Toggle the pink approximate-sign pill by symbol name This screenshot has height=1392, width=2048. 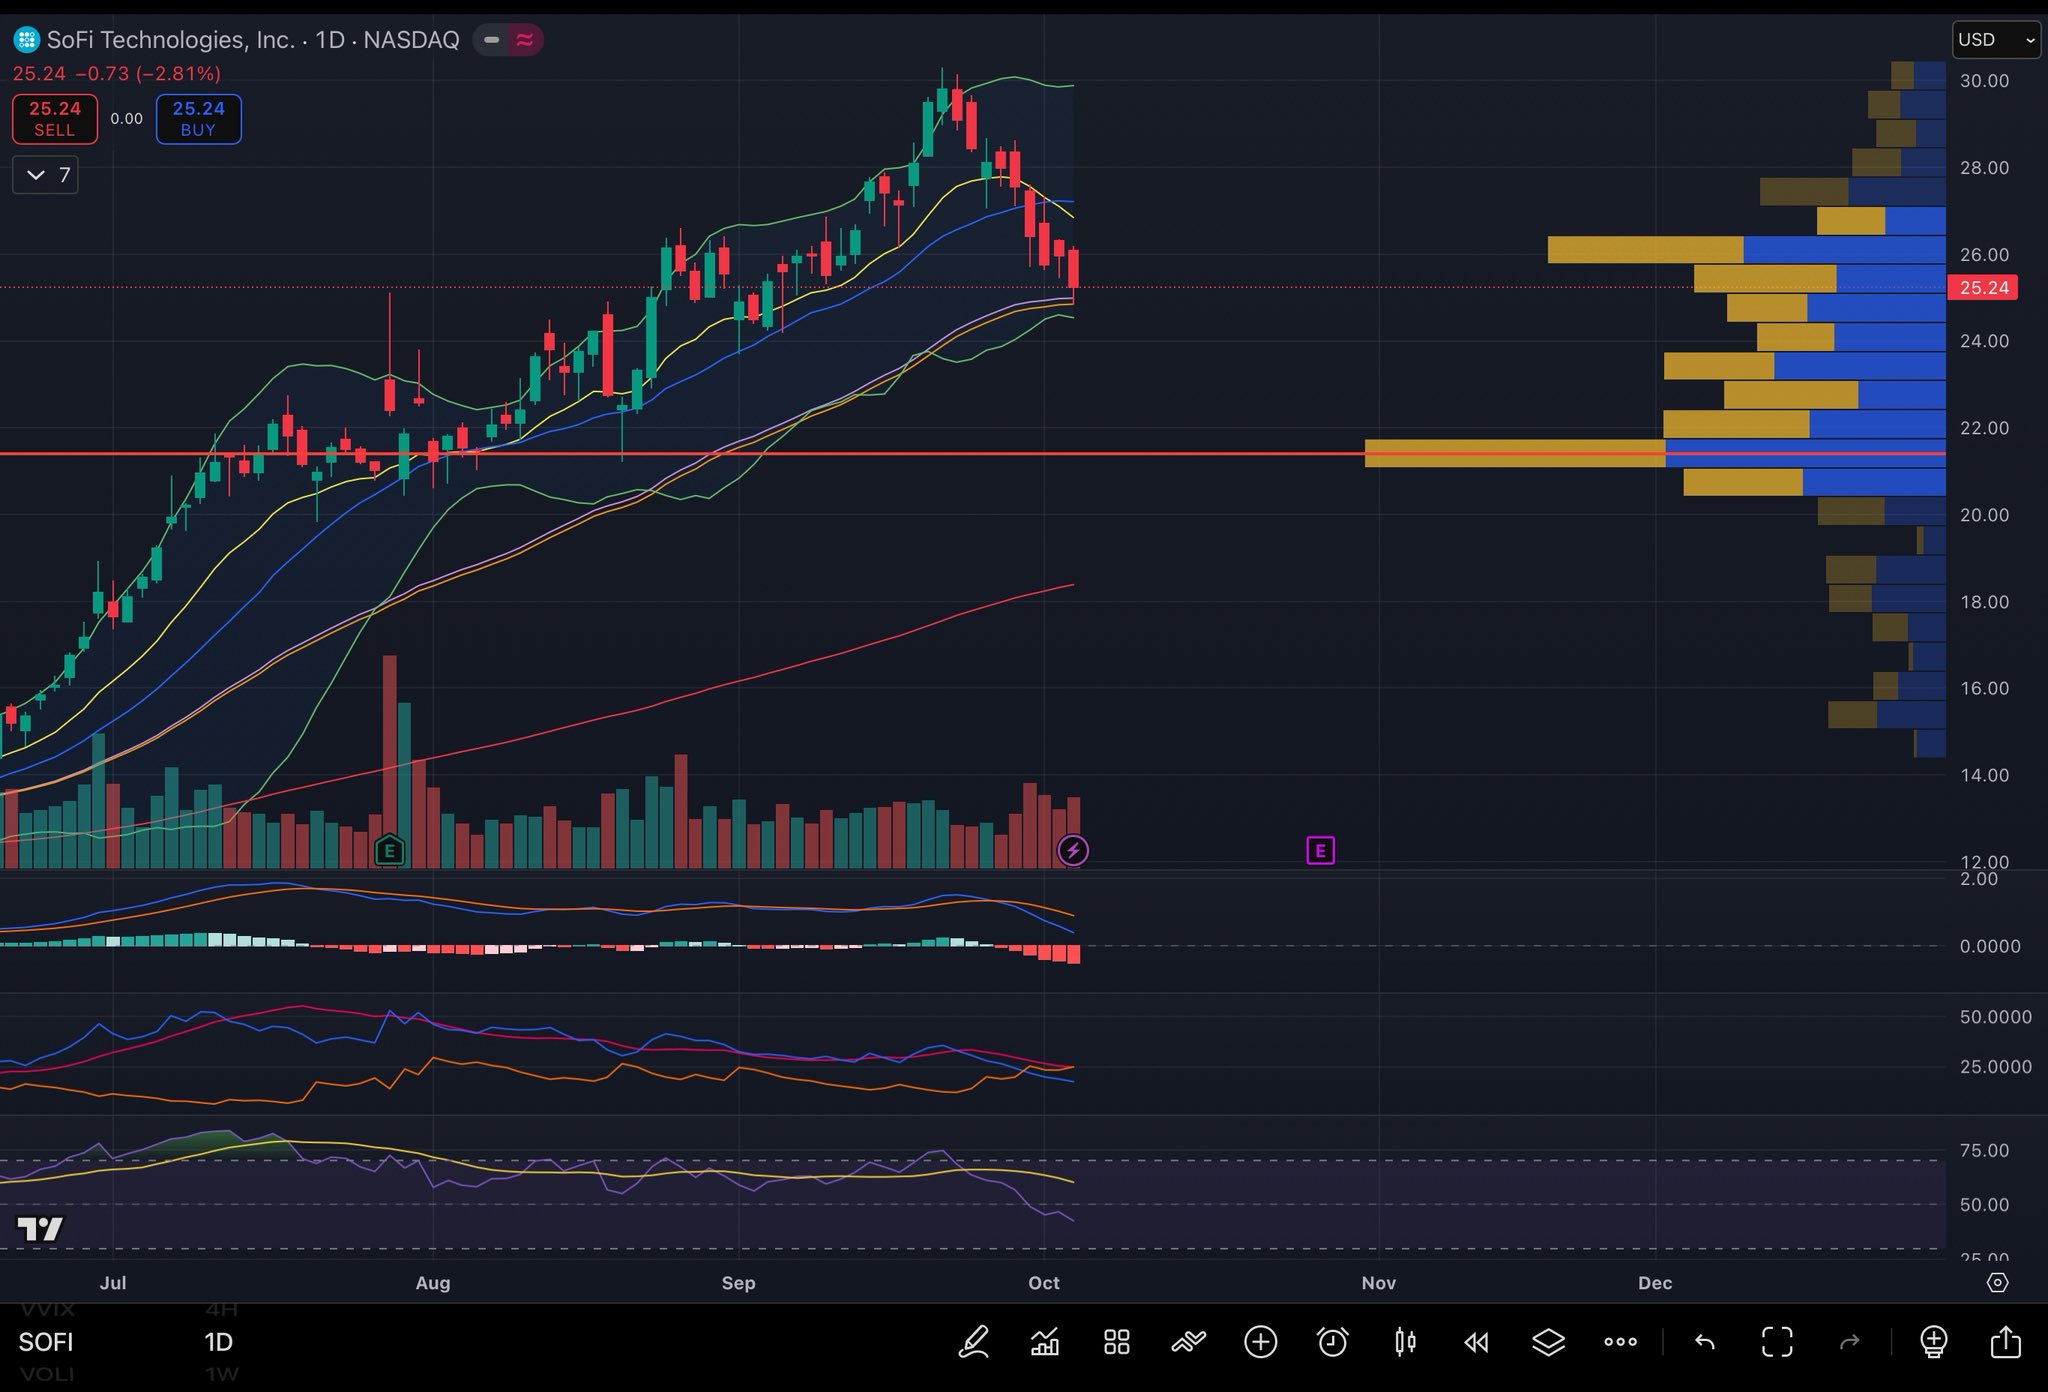pyautogui.click(x=525, y=40)
